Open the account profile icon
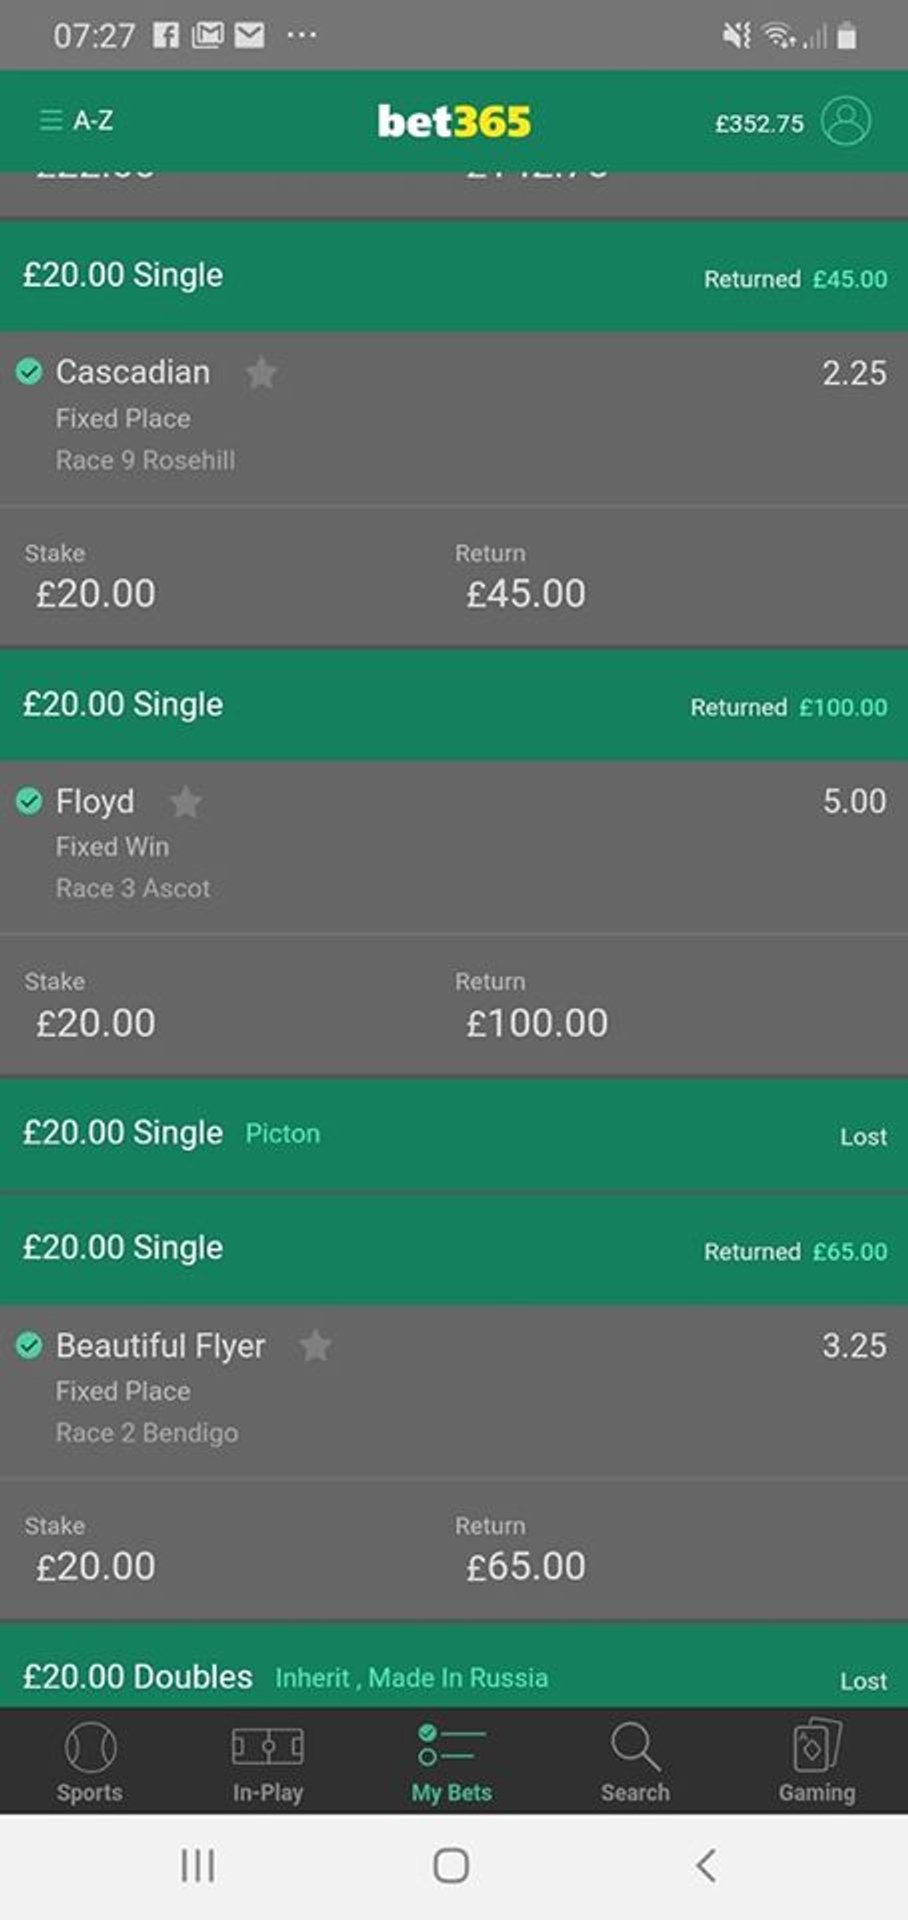908x1920 pixels. click(845, 121)
